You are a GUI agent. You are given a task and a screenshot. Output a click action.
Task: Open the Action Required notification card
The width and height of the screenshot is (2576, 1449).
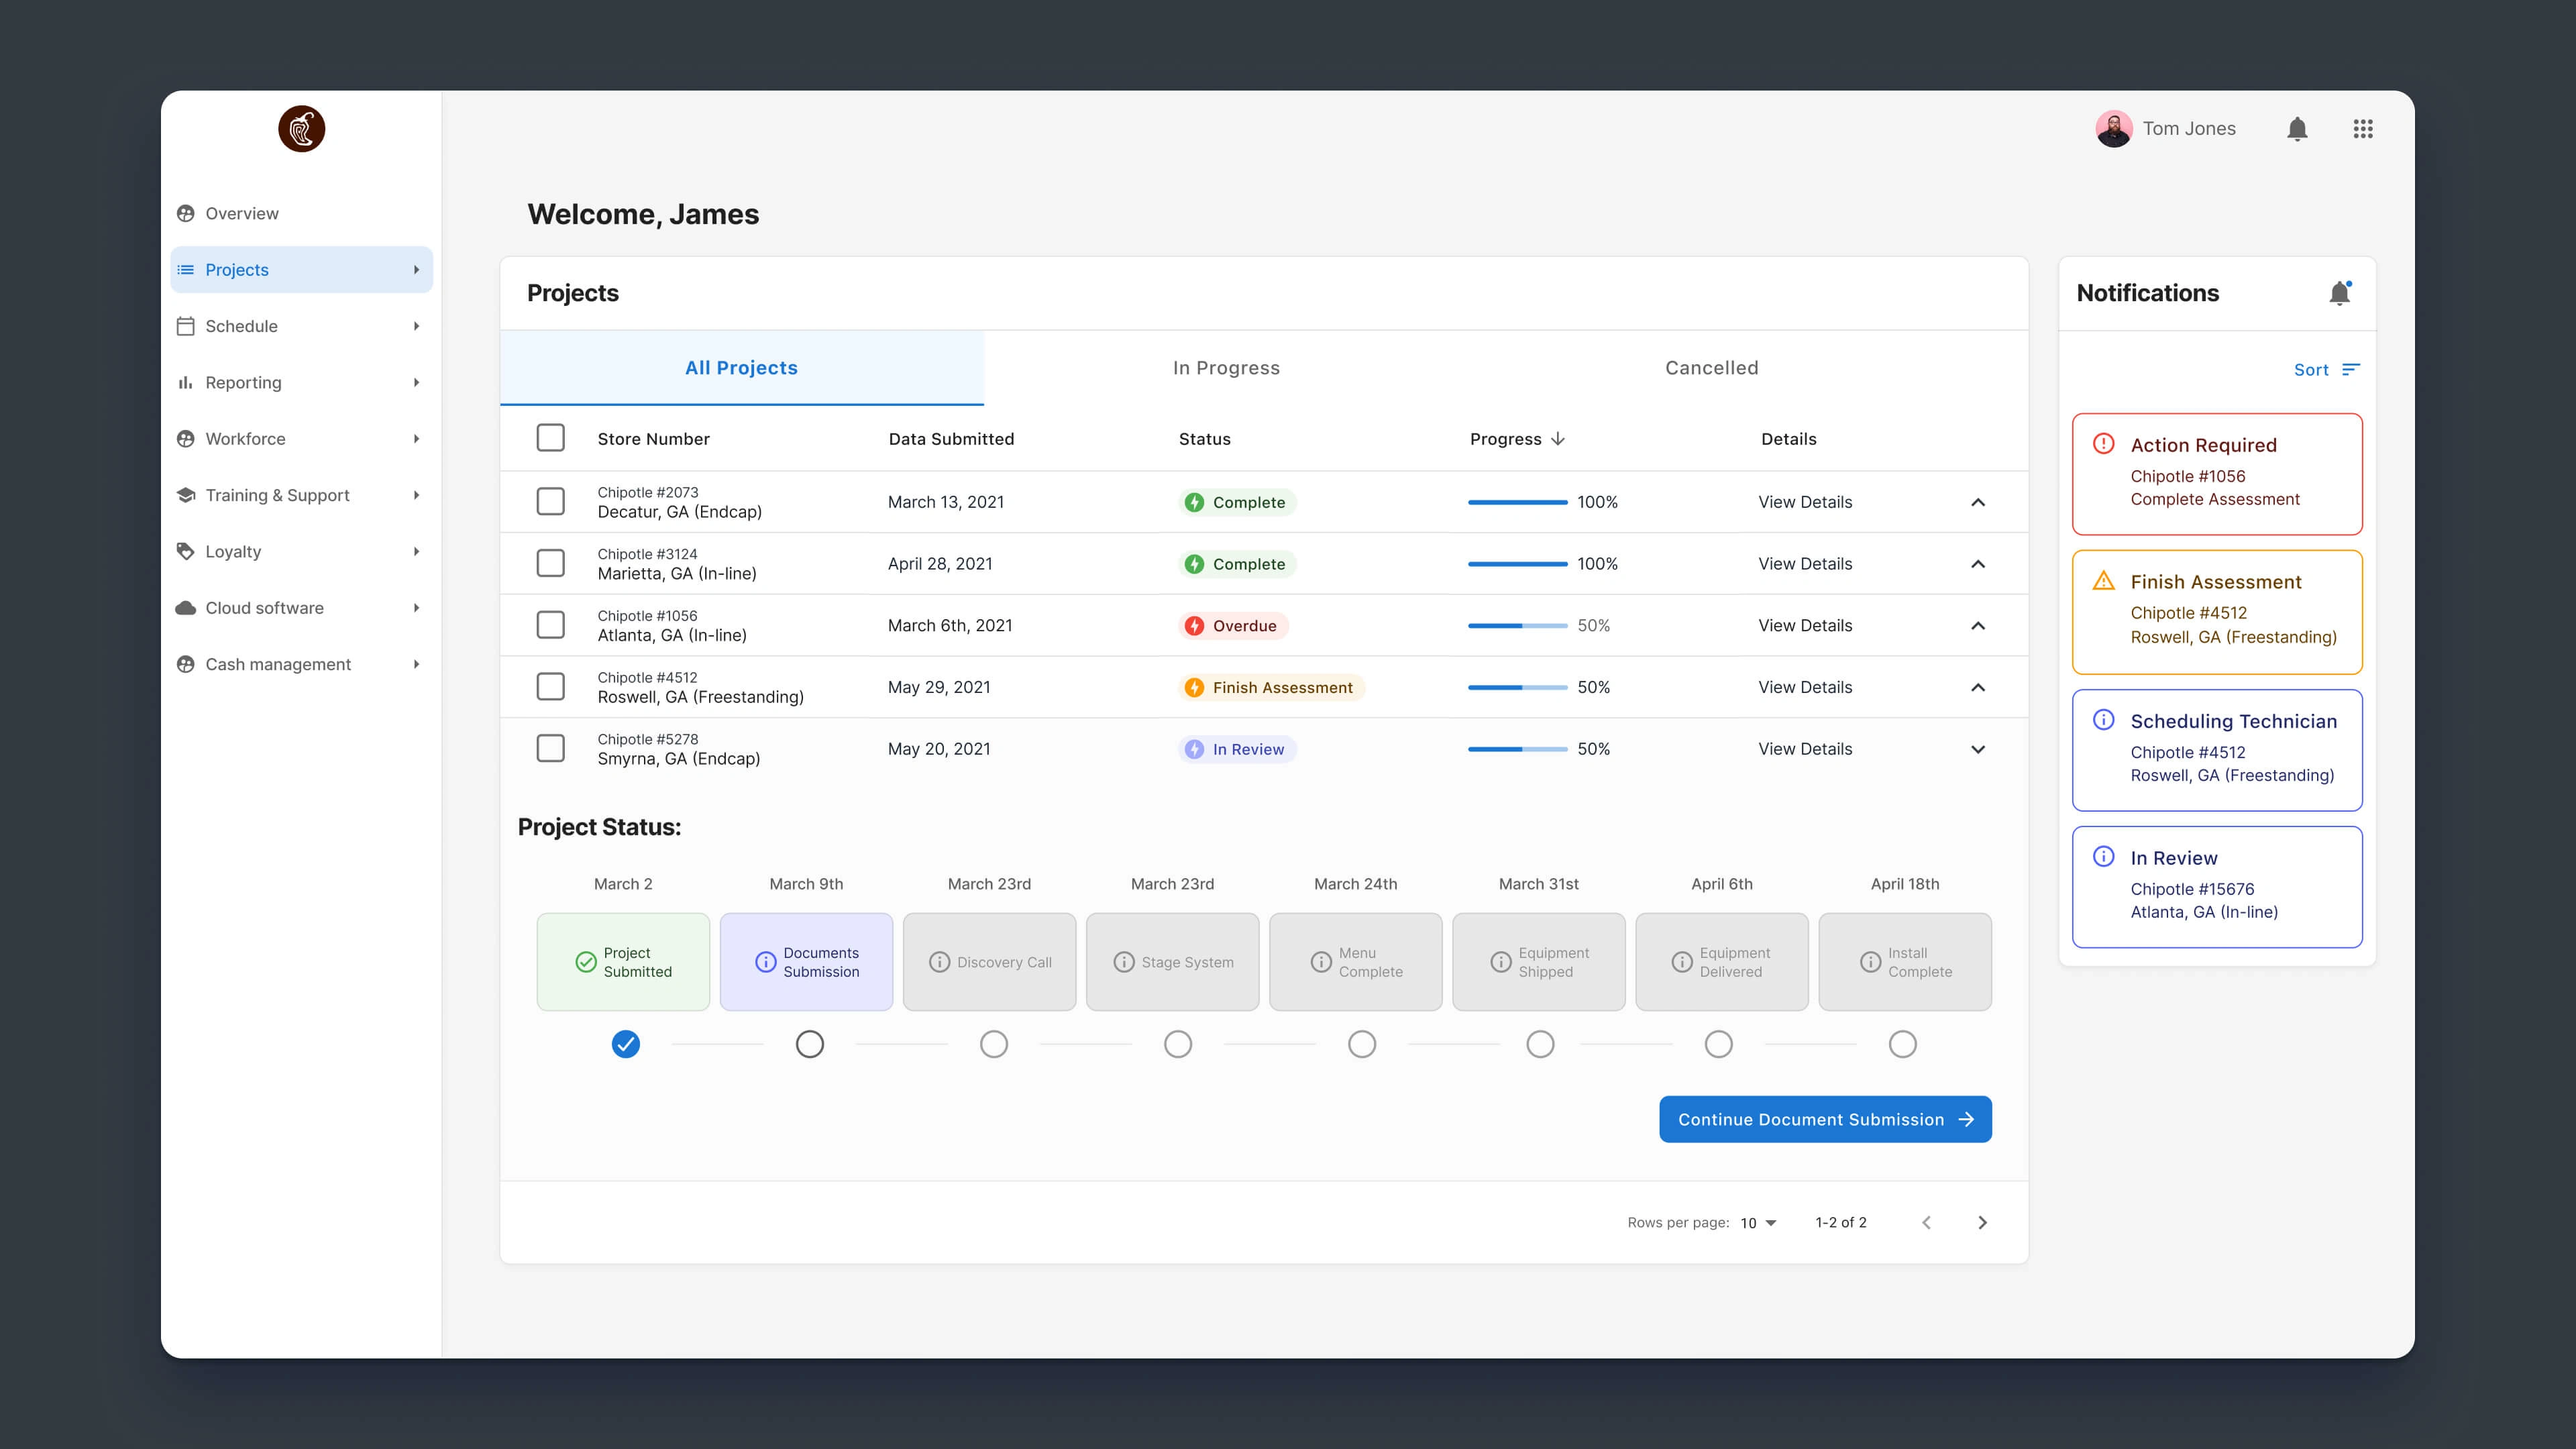[2217, 474]
